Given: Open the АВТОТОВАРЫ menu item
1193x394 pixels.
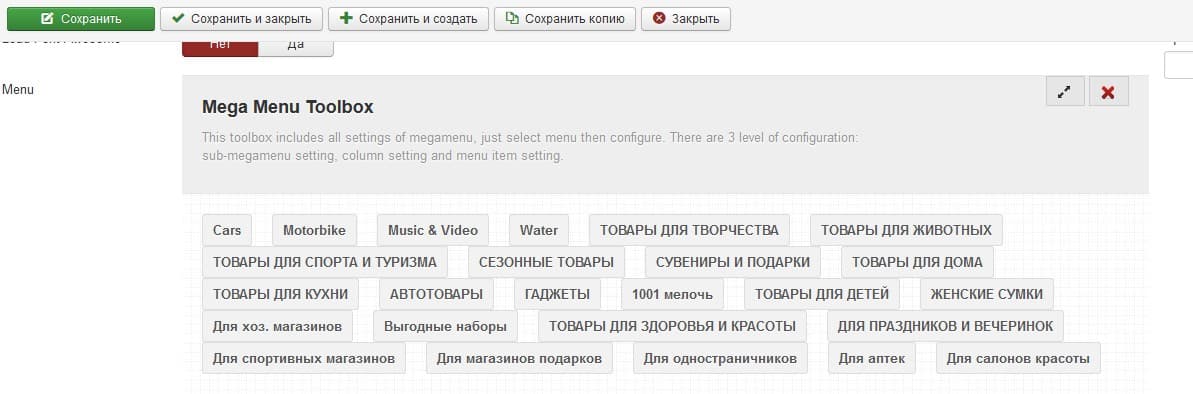Looking at the screenshot, I should click(x=436, y=294).
